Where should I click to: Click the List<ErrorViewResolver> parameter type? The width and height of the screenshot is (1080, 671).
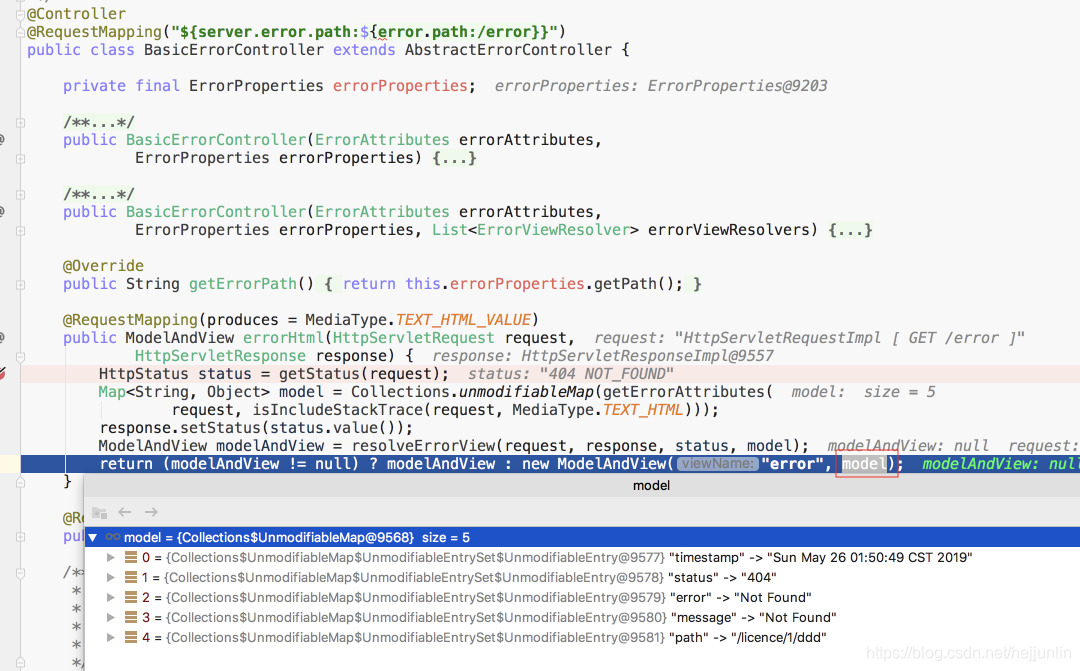pos(535,230)
